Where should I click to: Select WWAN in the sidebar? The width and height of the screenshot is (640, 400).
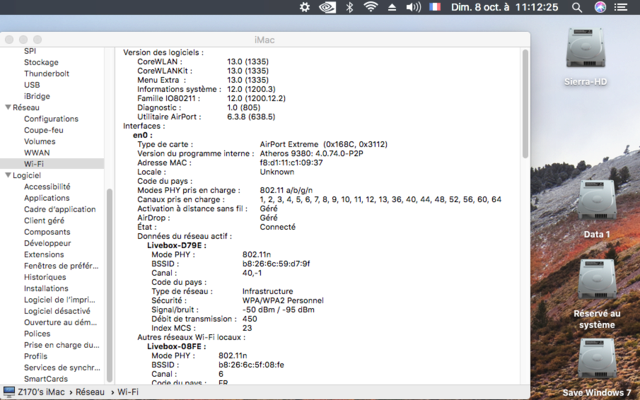(37, 153)
